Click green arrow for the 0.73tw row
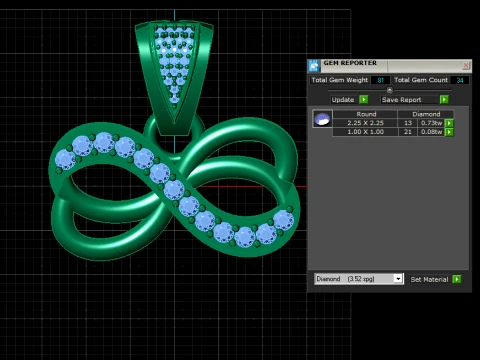The width and height of the screenshot is (480, 360). 449,123
